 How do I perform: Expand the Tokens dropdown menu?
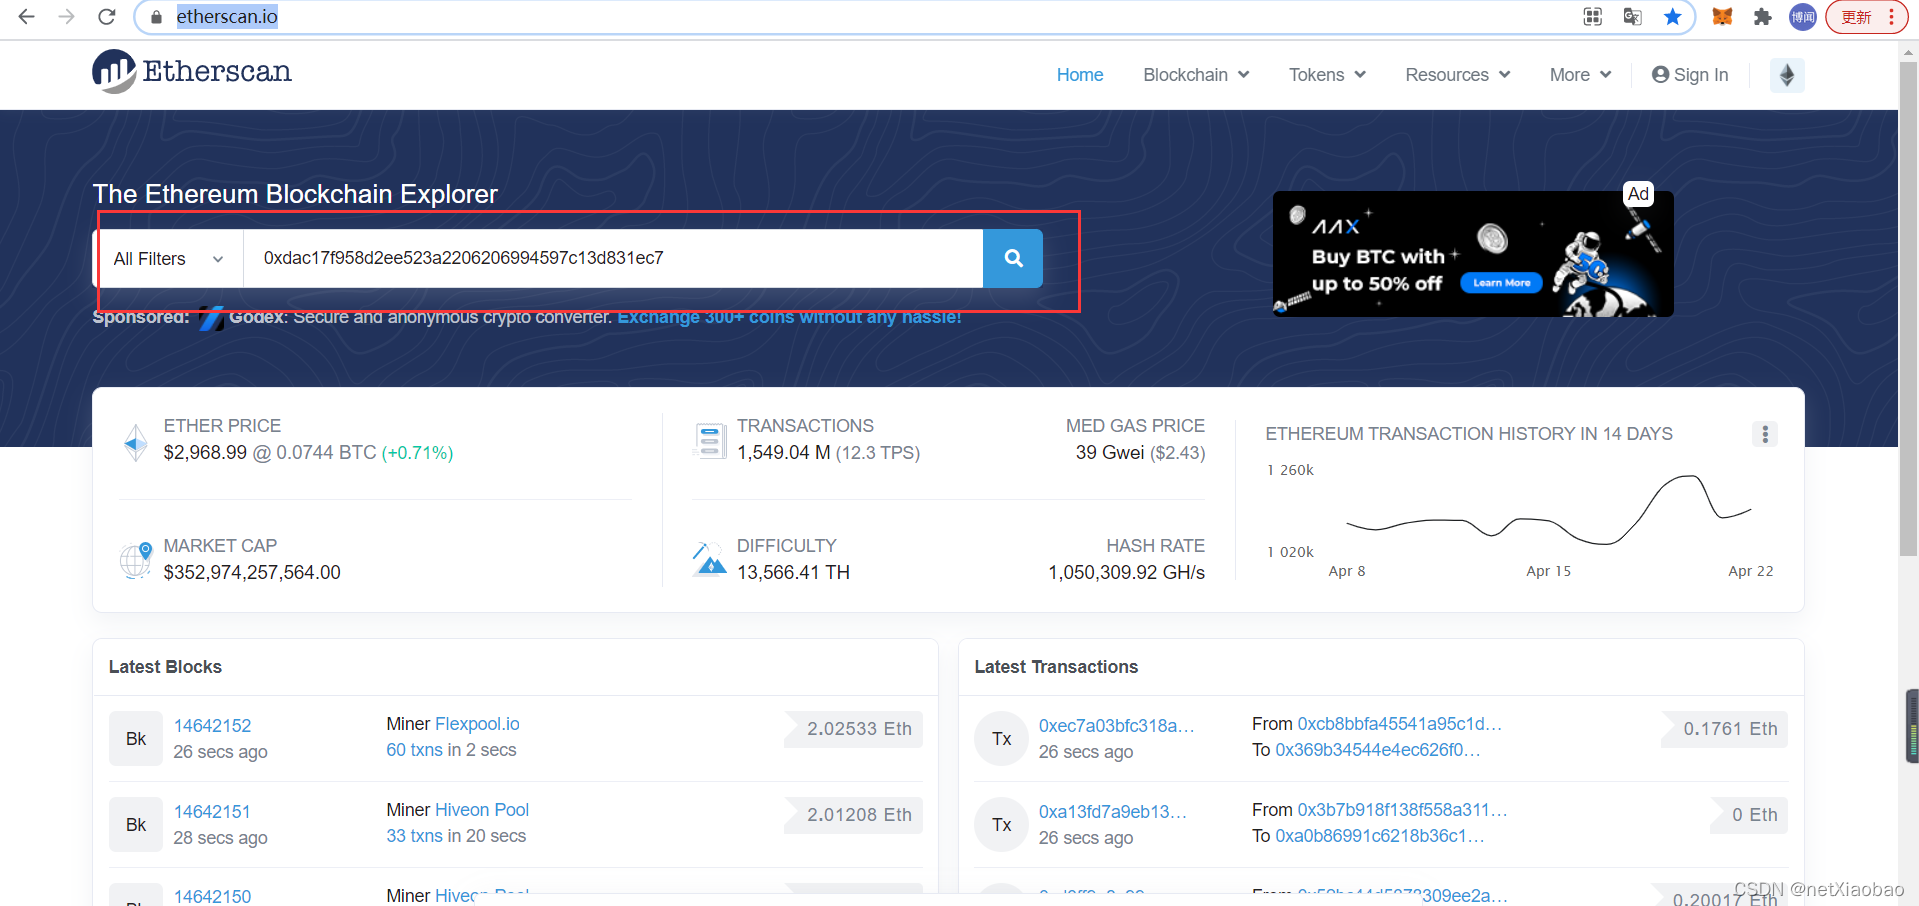(x=1327, y=75)
